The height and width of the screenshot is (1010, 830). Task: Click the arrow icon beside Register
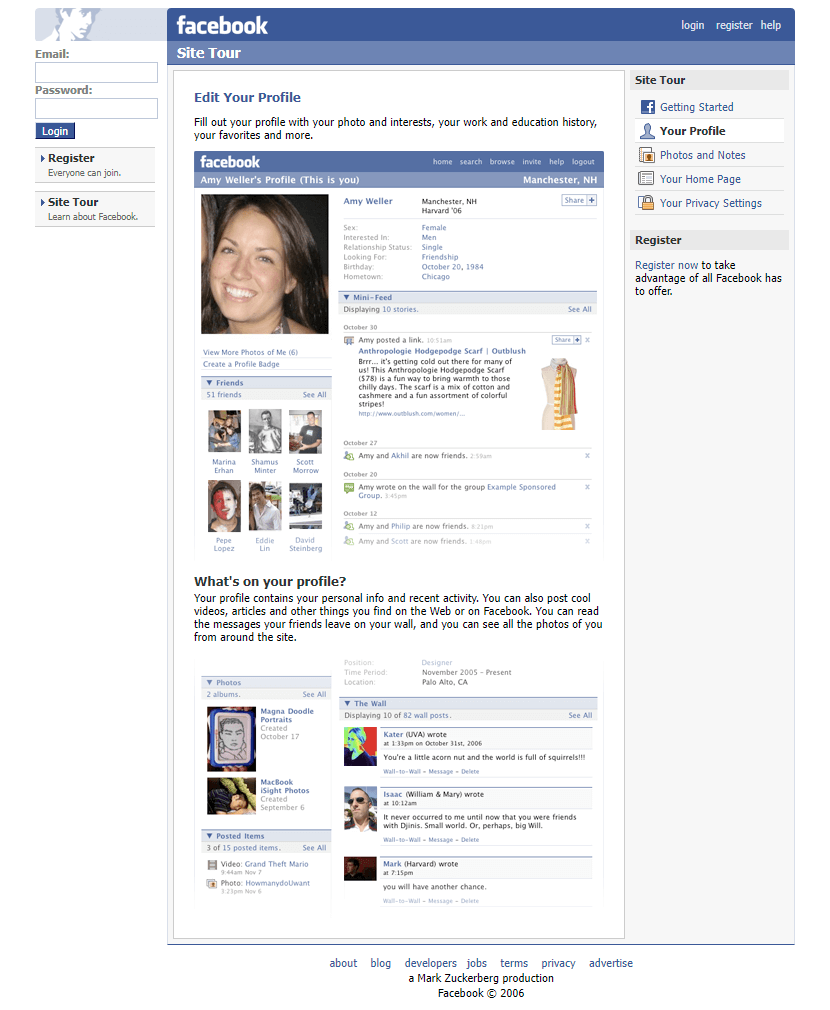pyautogui.click(x=42, y=158)
